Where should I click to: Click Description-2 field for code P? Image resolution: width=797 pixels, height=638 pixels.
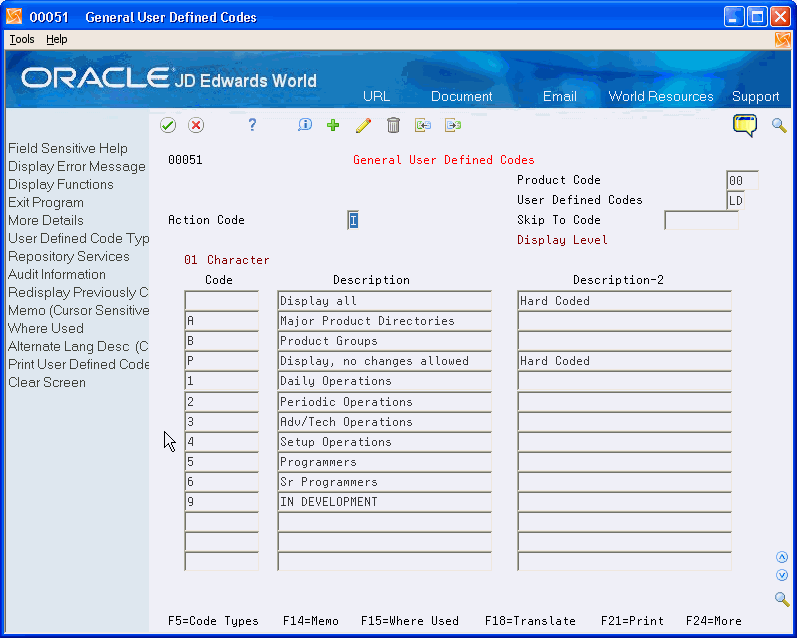coord(625,361)
